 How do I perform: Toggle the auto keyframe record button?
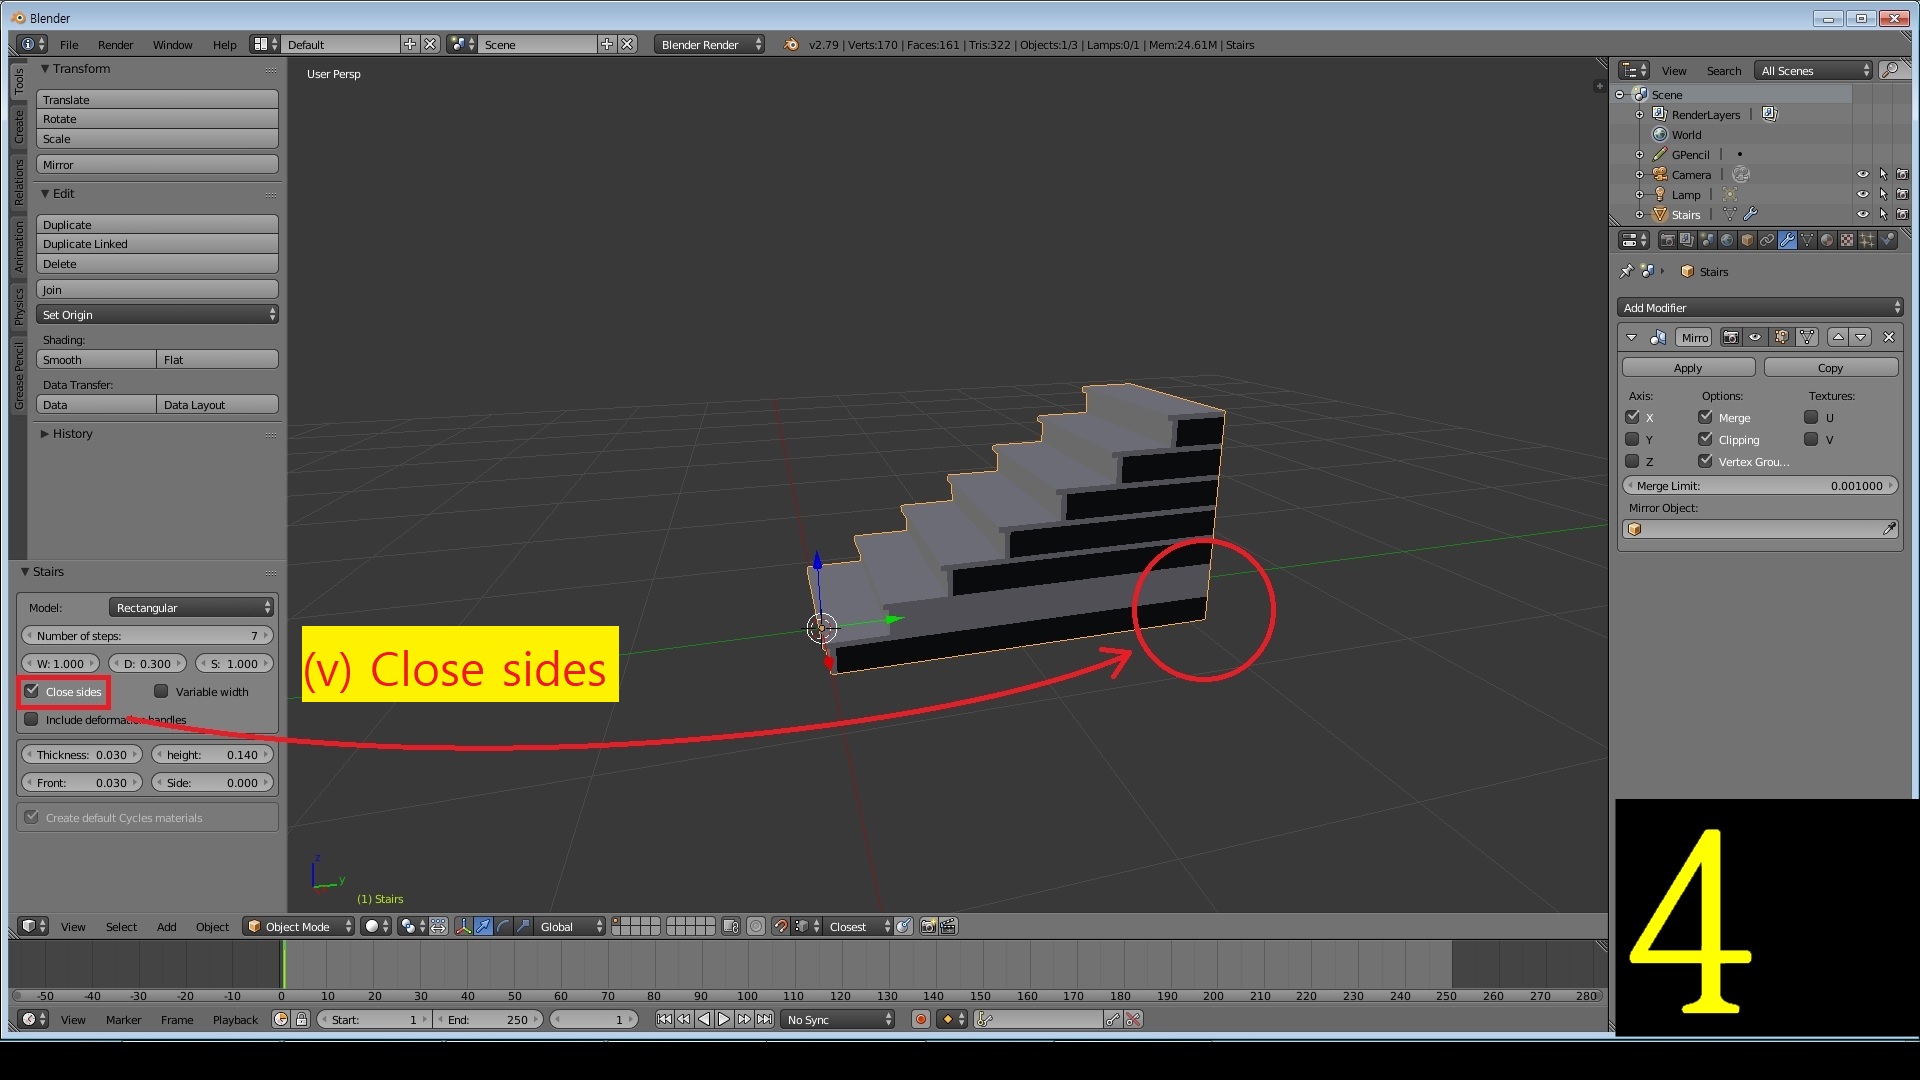pyautogui.click(x=921, y=1019)
